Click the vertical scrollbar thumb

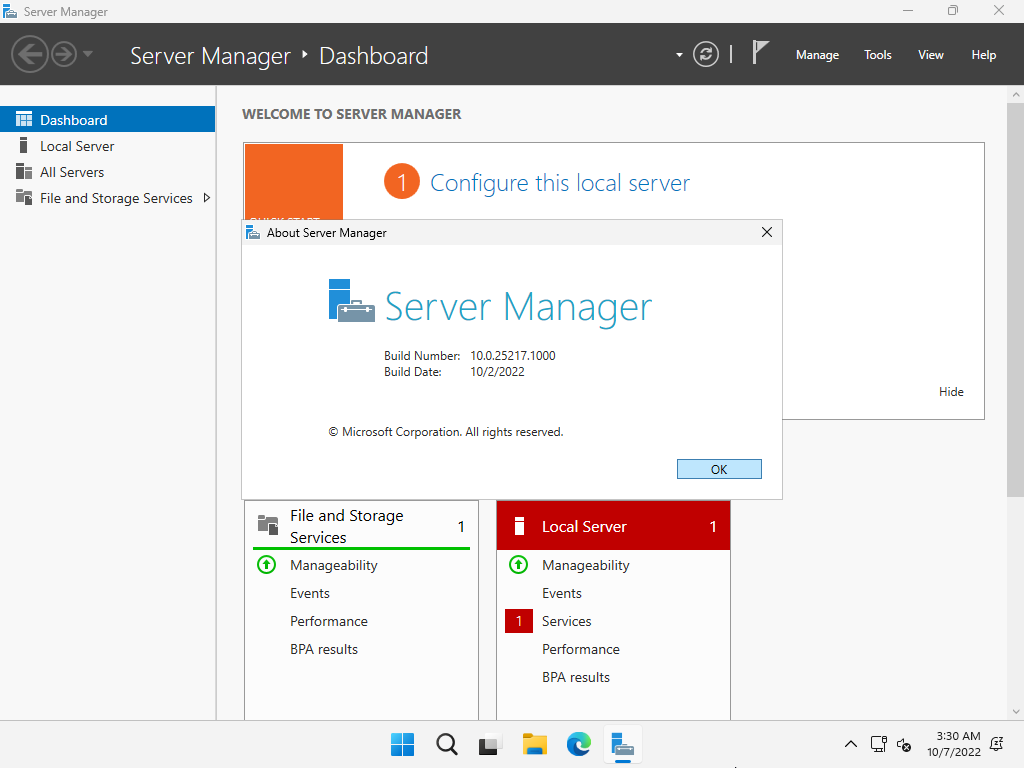[1016, 298]
